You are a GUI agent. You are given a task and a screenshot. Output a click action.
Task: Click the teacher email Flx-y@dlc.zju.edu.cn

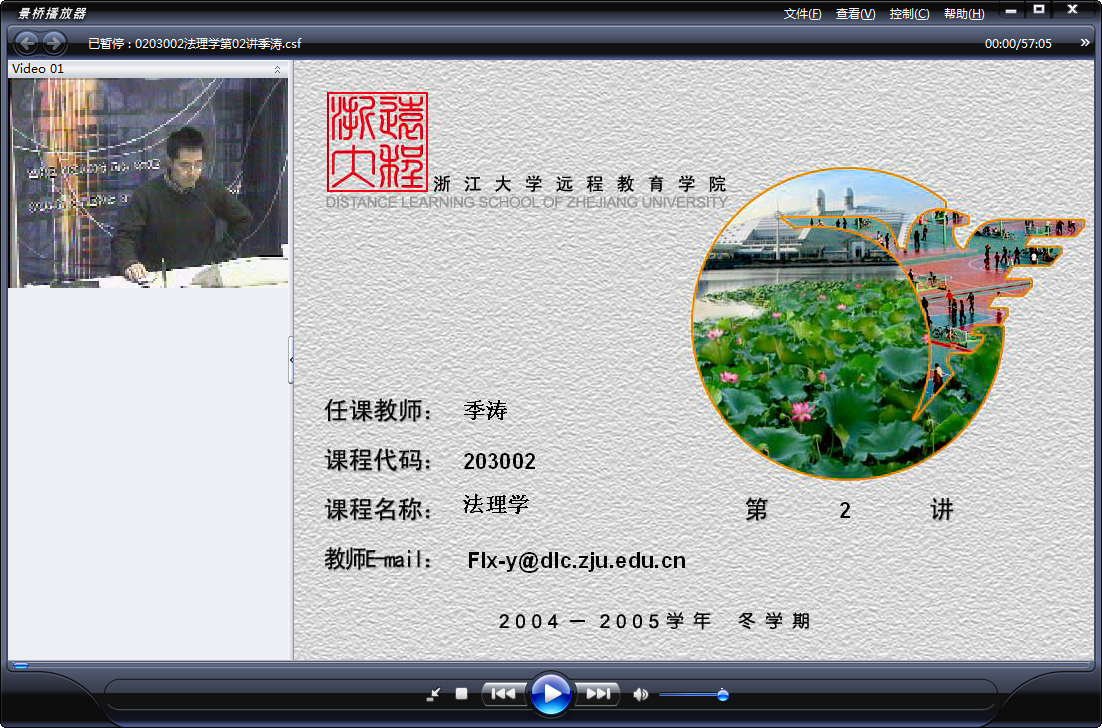576,560
